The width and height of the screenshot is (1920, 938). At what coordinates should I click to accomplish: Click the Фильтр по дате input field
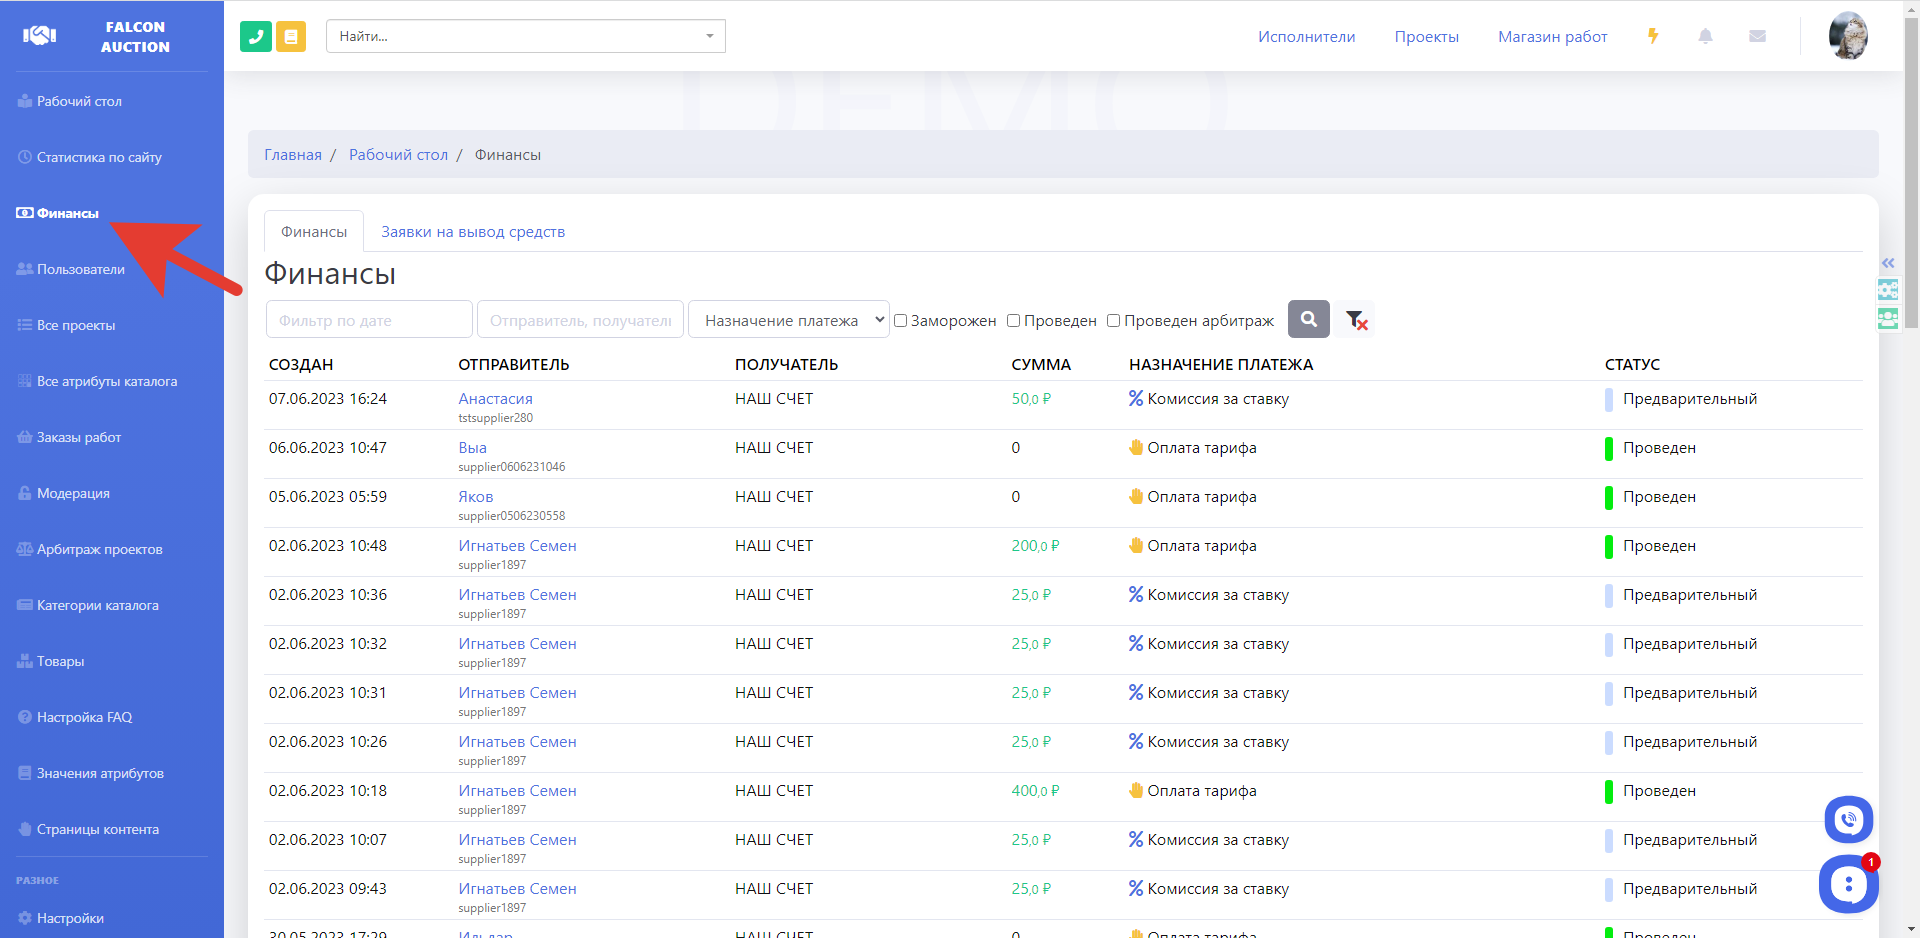pyautogui.click(x=369, y=320)
